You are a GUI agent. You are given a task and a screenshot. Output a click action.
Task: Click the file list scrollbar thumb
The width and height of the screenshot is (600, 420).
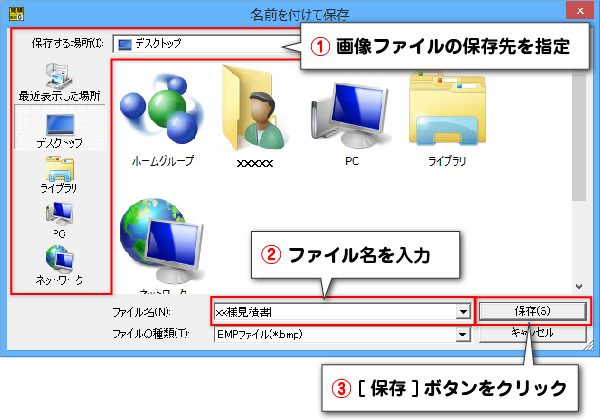[579, 136]
